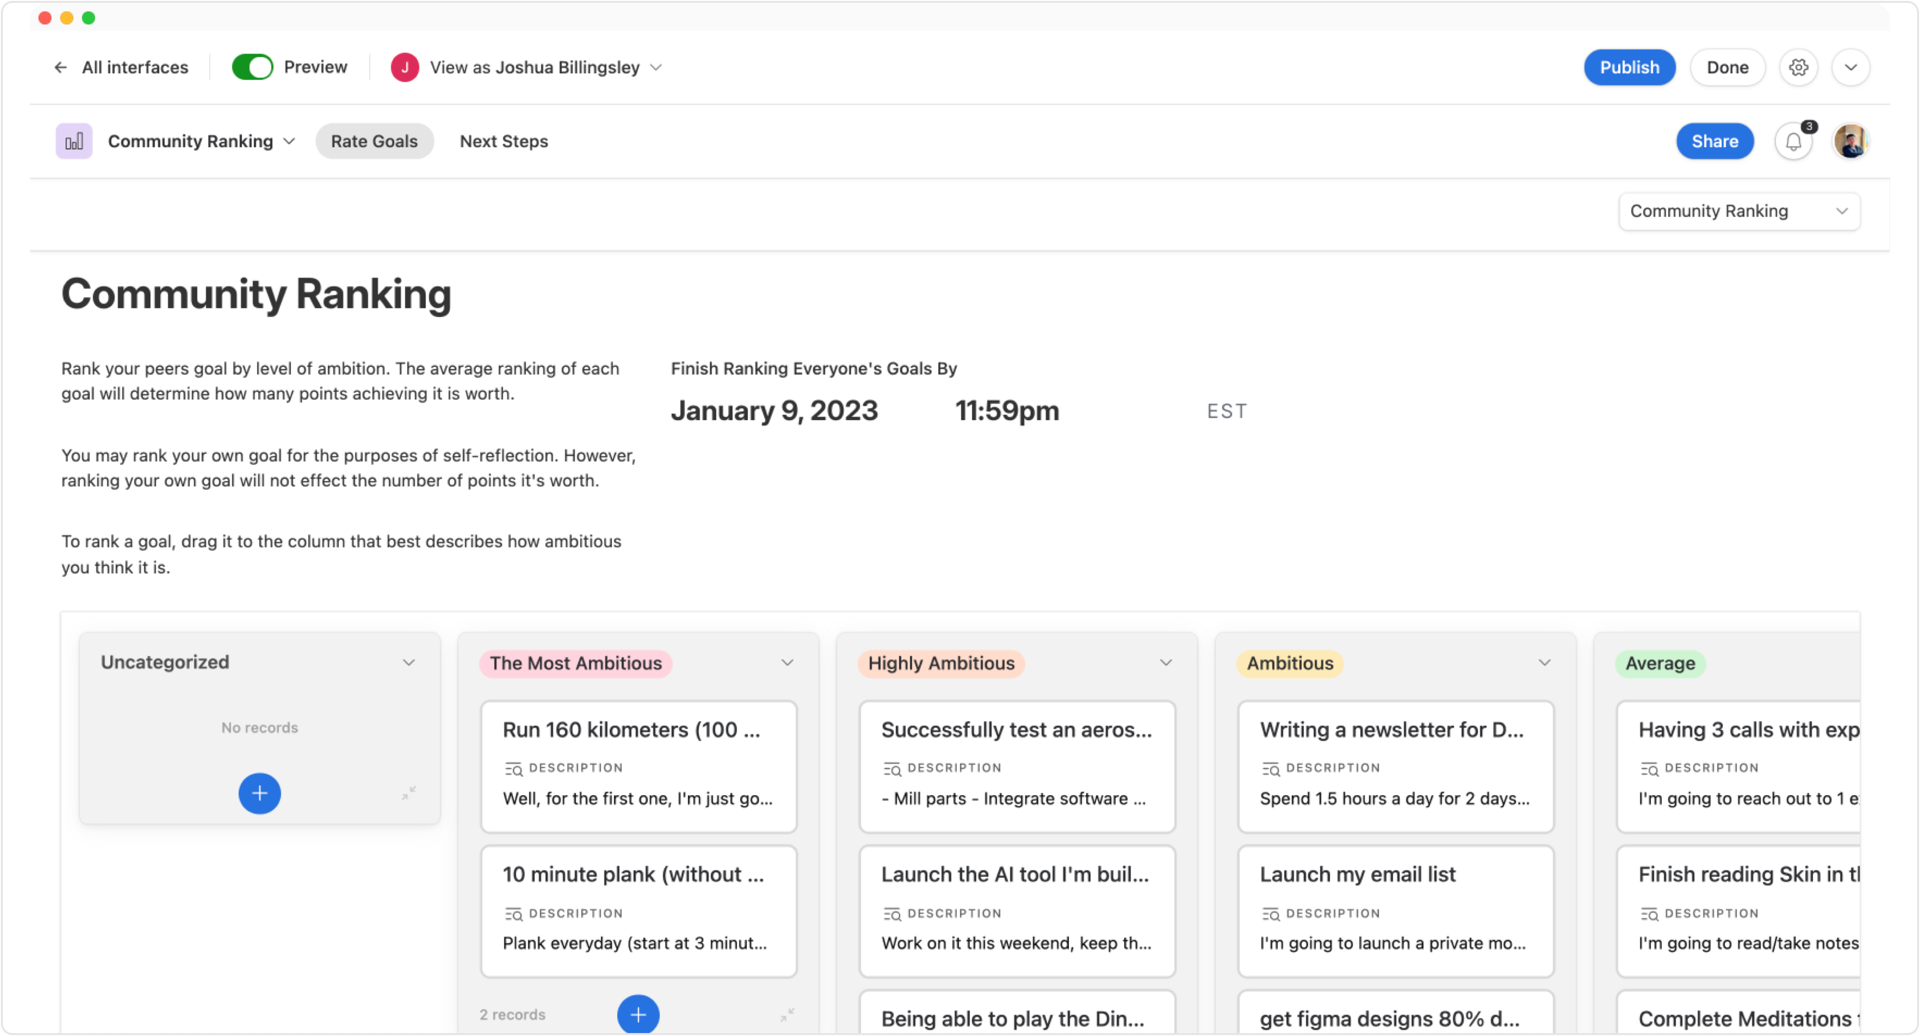Click the 2 records count text
Screen dimensions: 1920x1036
pyautogui.click(x=512, y=1014)
